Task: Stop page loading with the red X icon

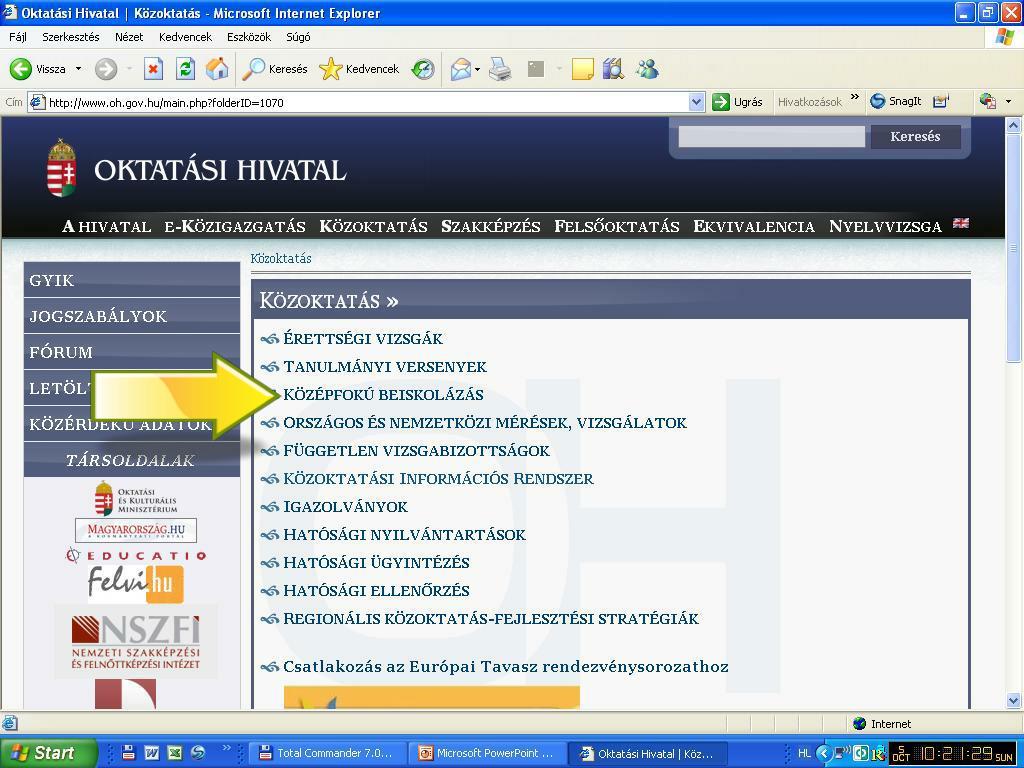Action: (x=153, y=69)
